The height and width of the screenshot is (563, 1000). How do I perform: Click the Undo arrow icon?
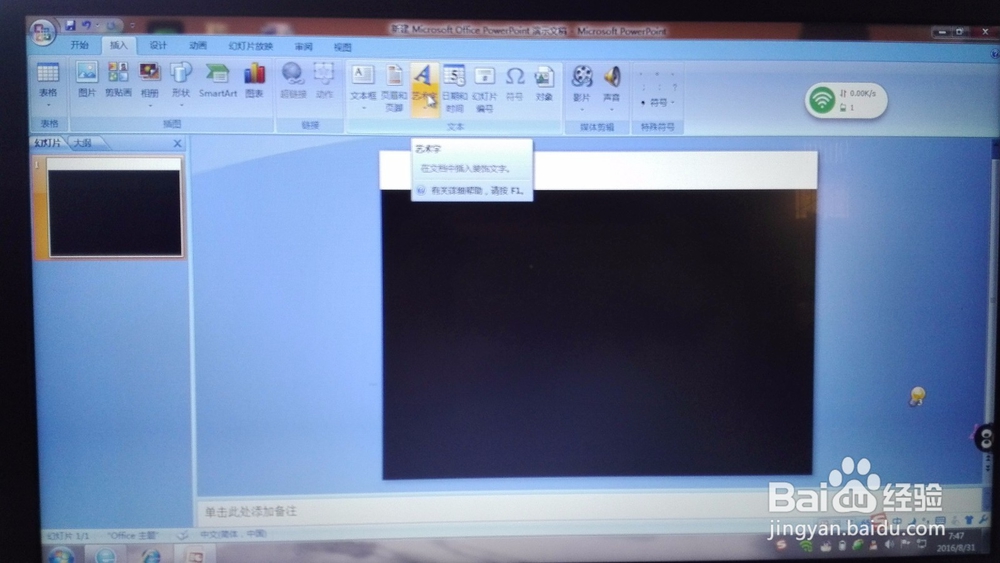(x=86, y=26)
